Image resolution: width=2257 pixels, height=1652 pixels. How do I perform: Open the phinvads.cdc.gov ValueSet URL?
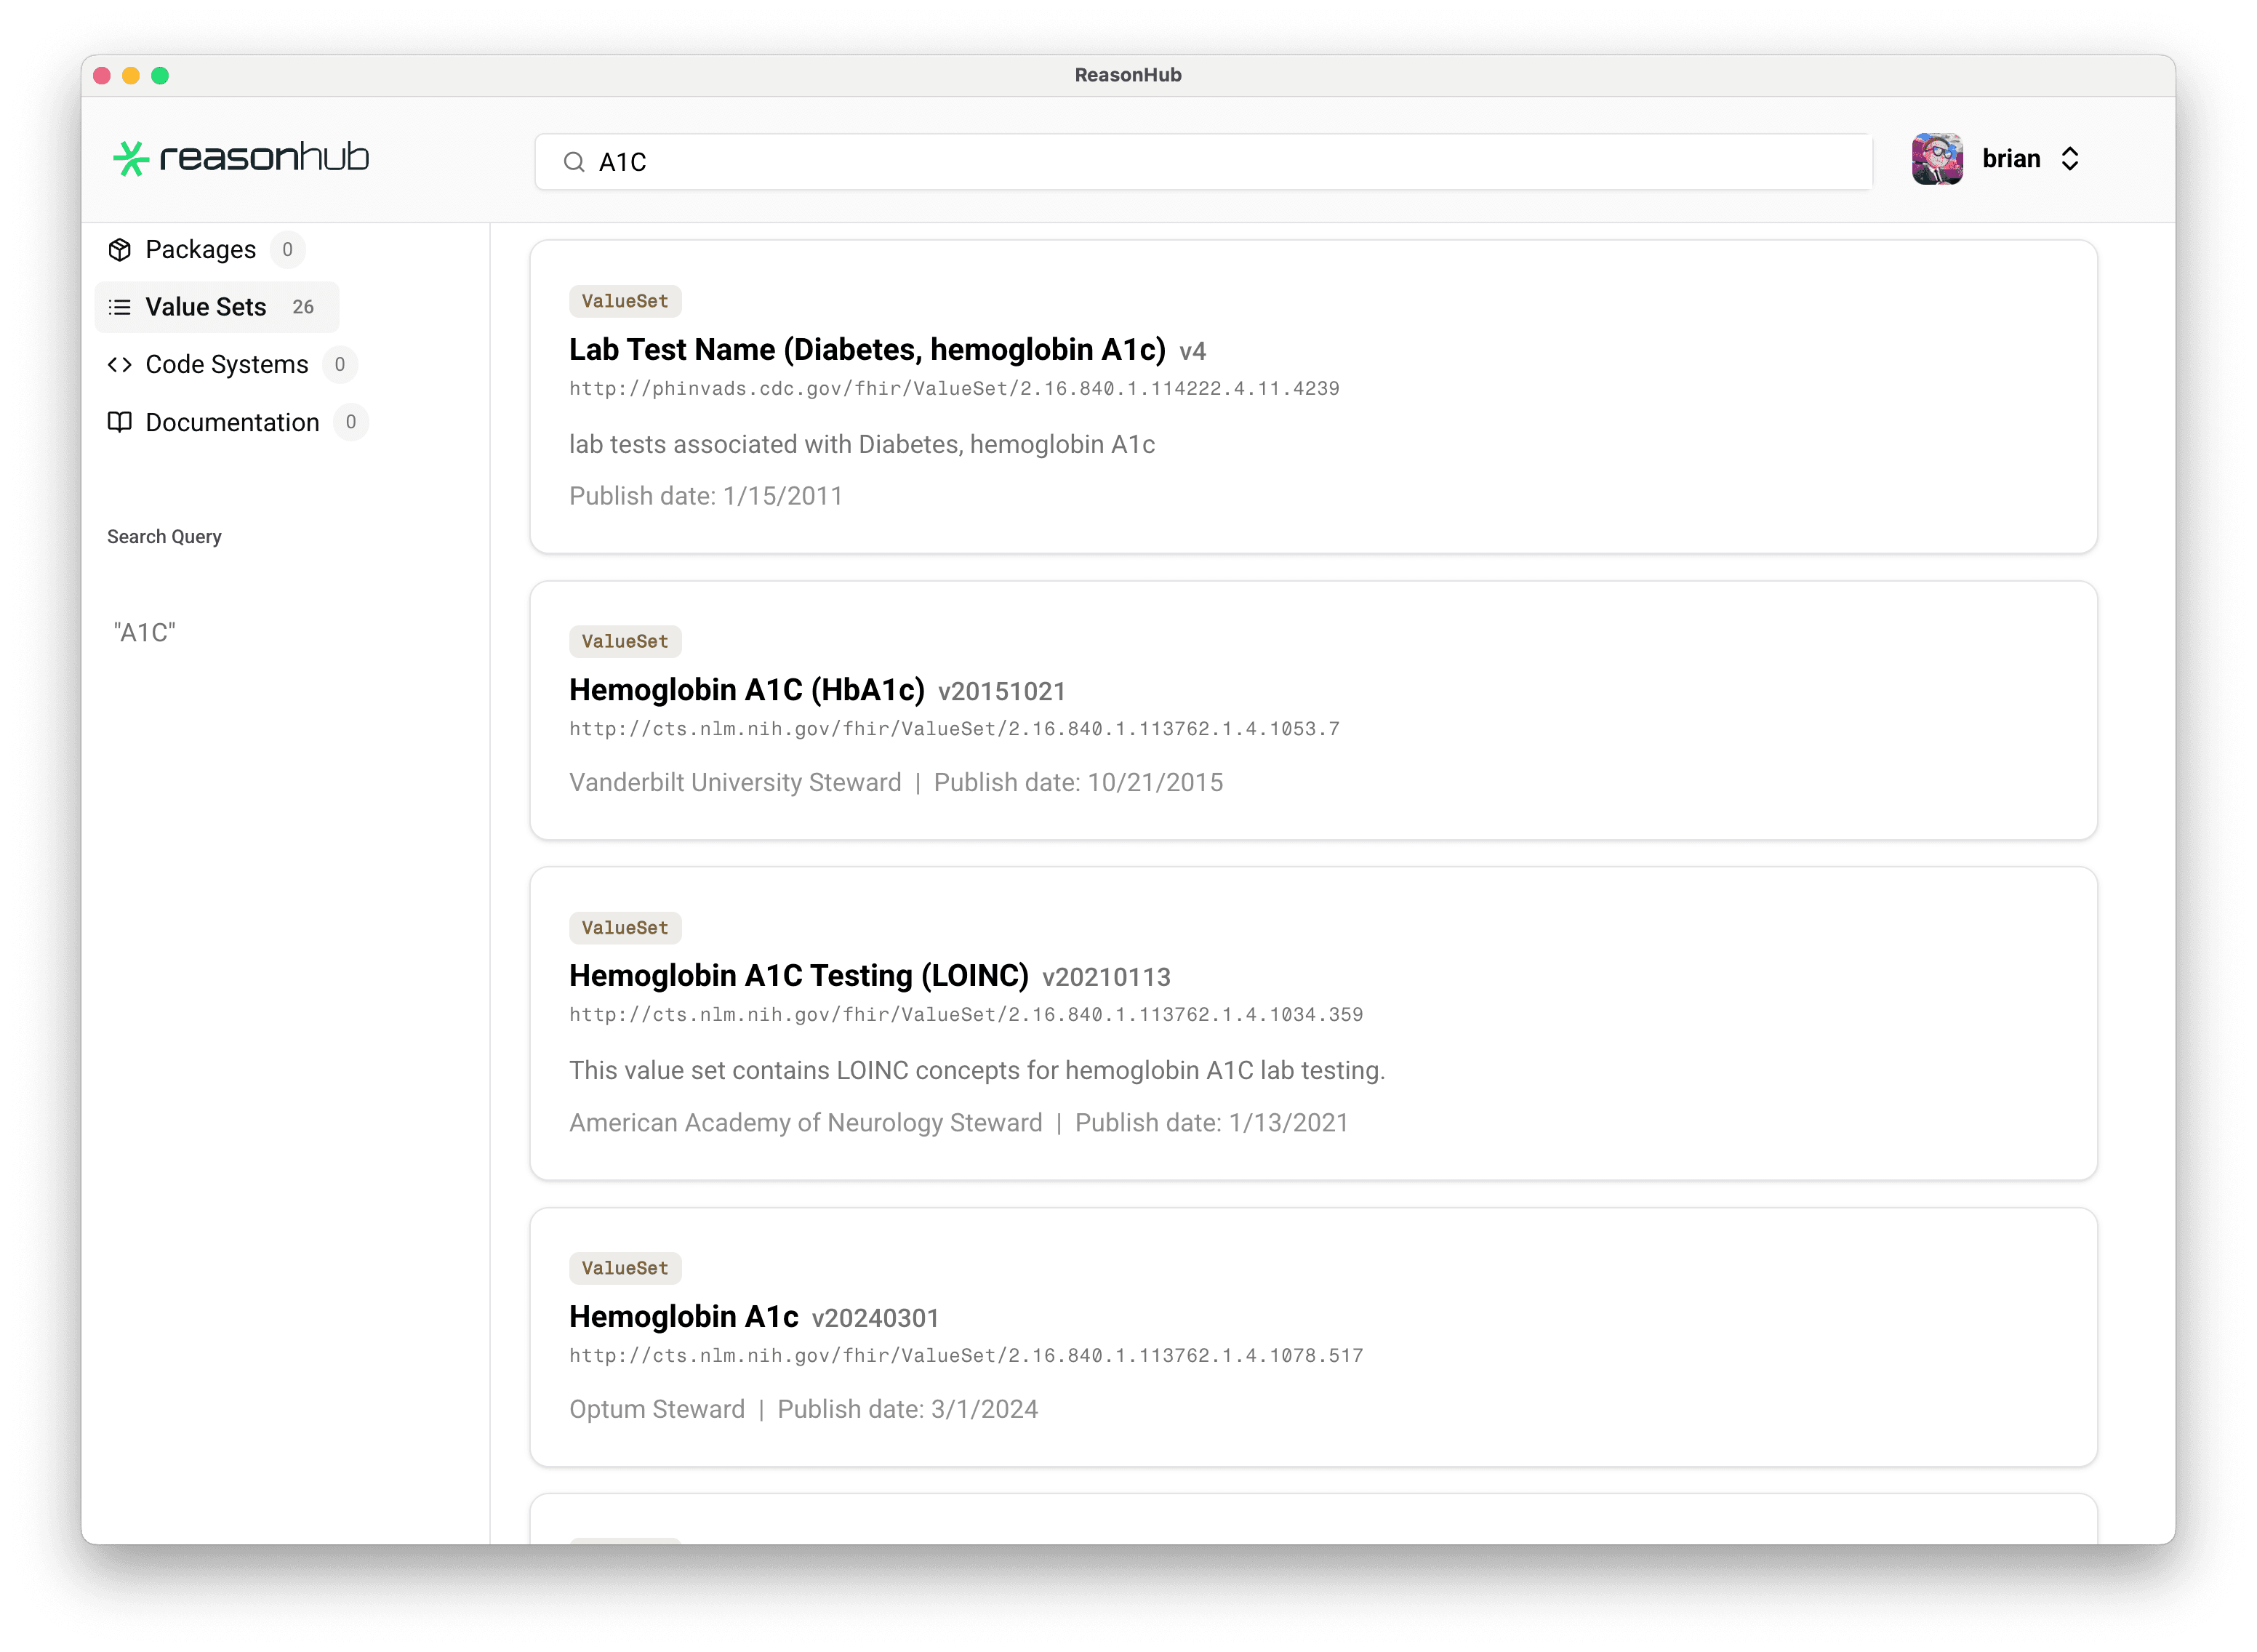point(954,389)
